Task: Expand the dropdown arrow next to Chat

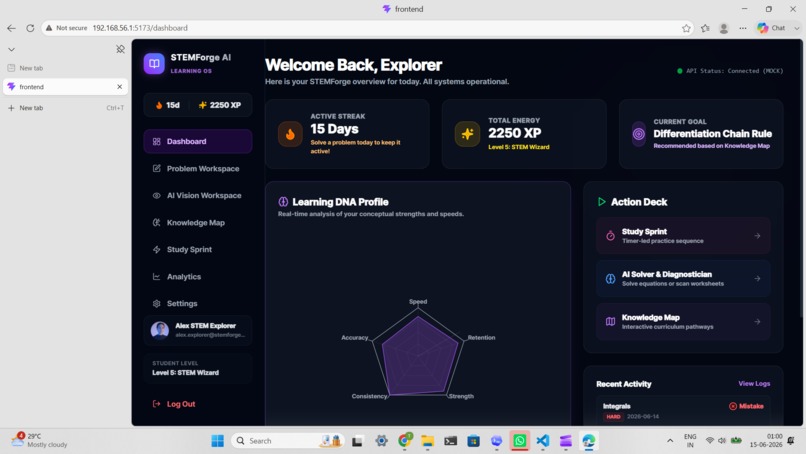Action: pyautogui.click(x=797, y=28)
